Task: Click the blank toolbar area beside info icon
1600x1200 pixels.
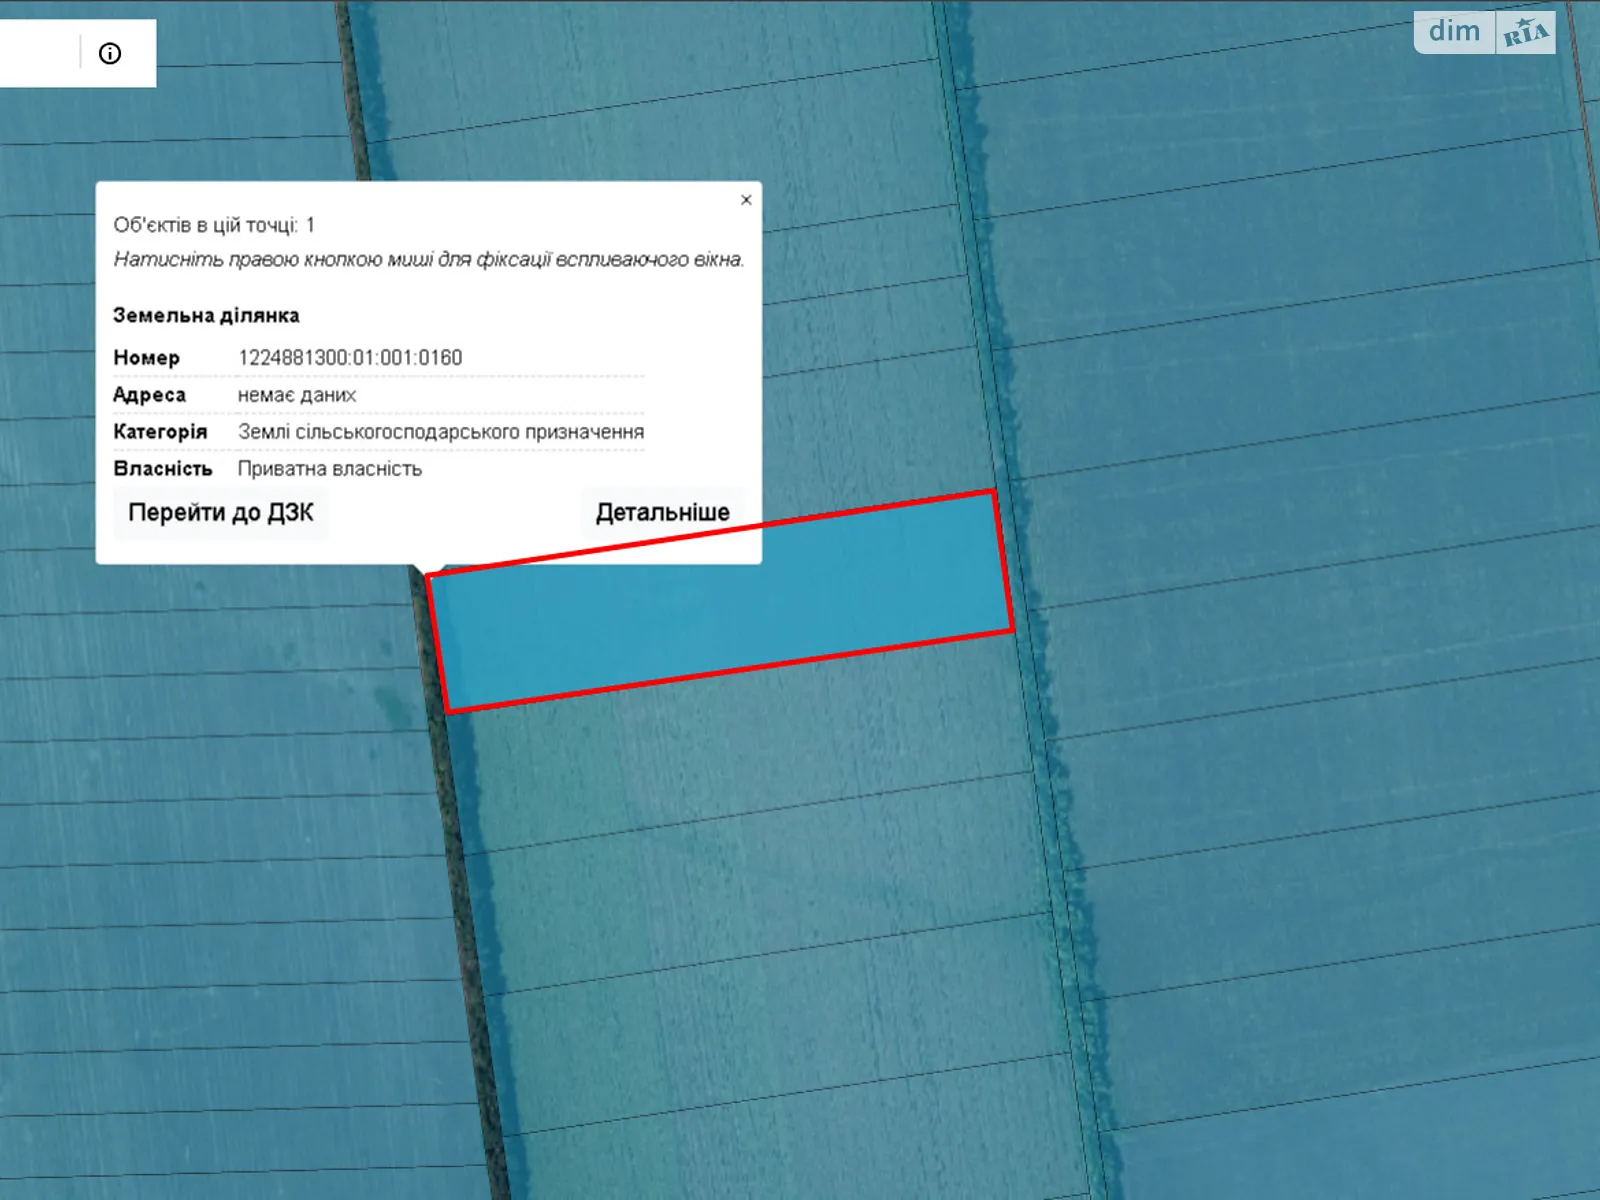Action: [38, 54]
